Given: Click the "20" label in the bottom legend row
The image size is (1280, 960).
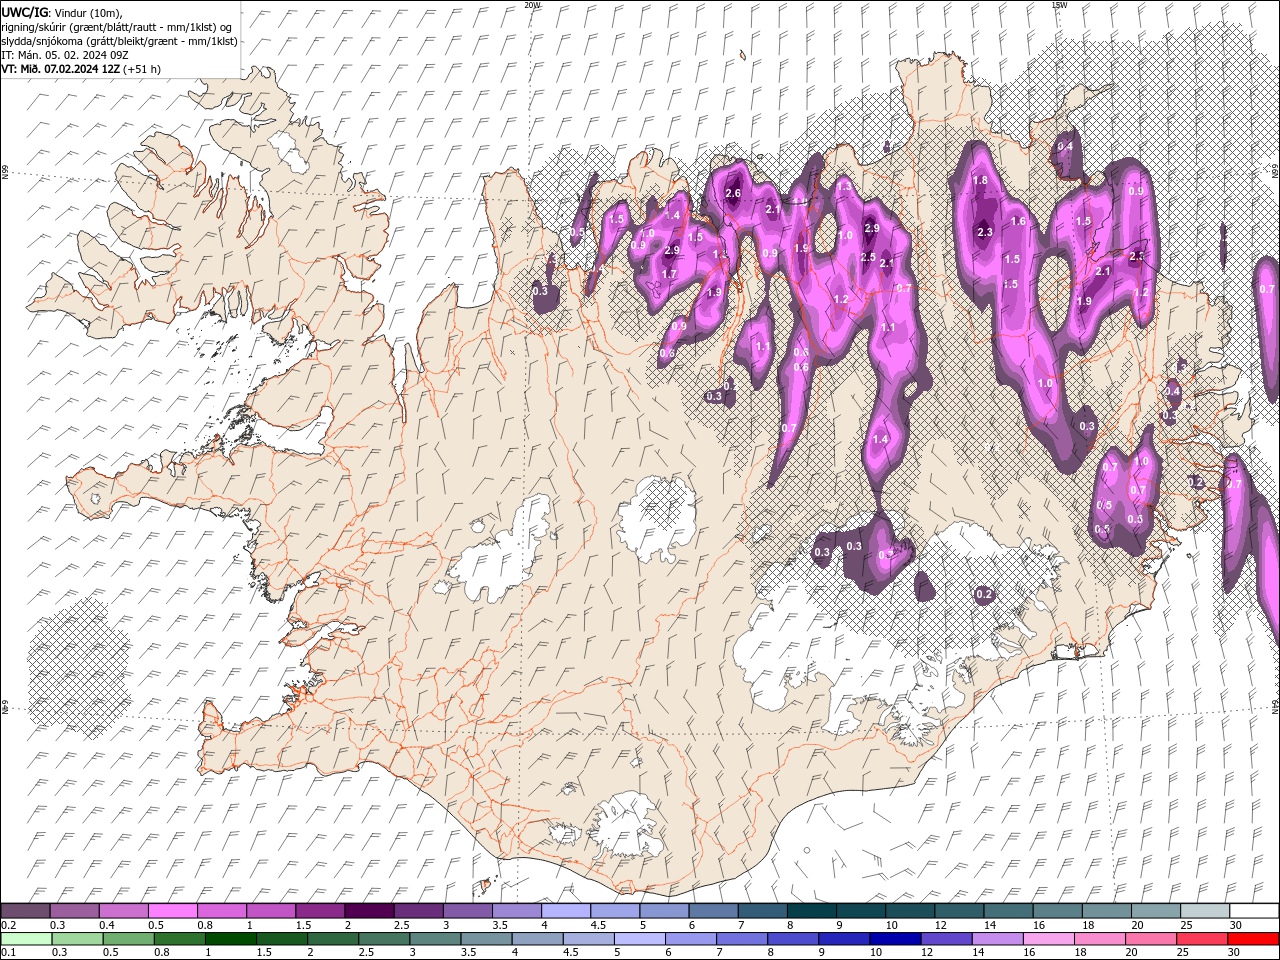Looking at the screenshot, I should (1130, 953).
